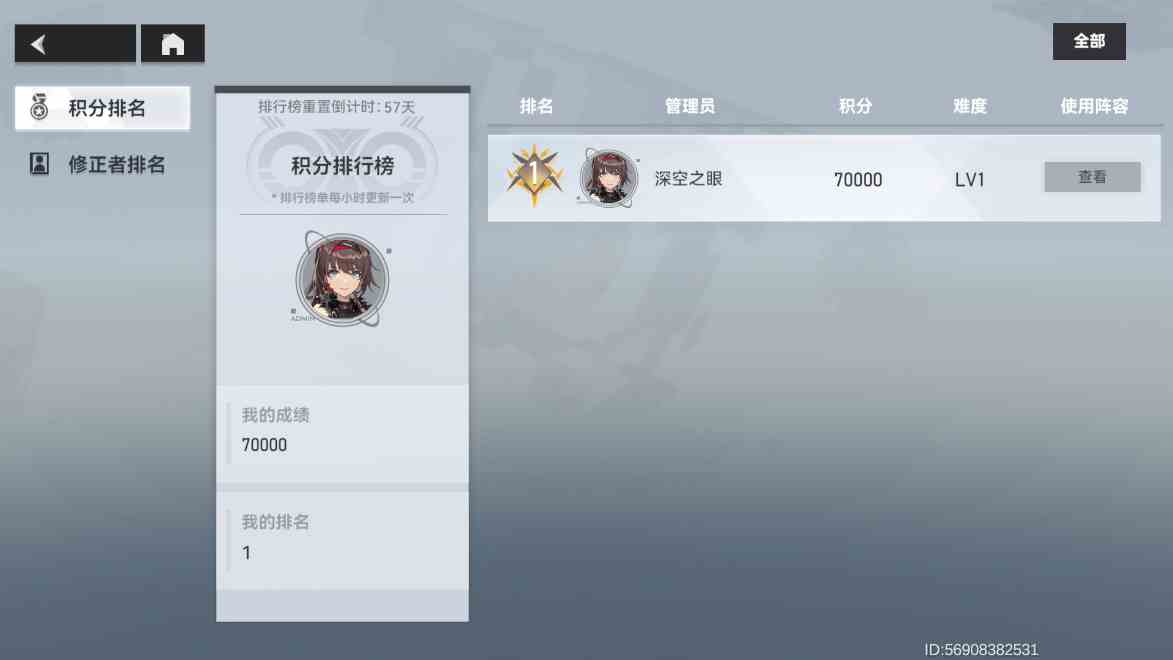The image size is (1173, 660).
Task: Click the portrait icon beside 修正者排名
Action: coord(39,164)
